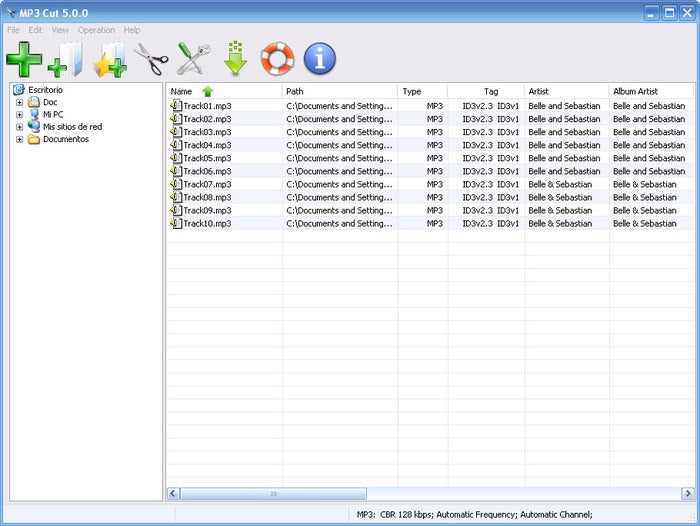700x526 pixels.
Task: Click the blue Info icon
Action: (320, 58)
